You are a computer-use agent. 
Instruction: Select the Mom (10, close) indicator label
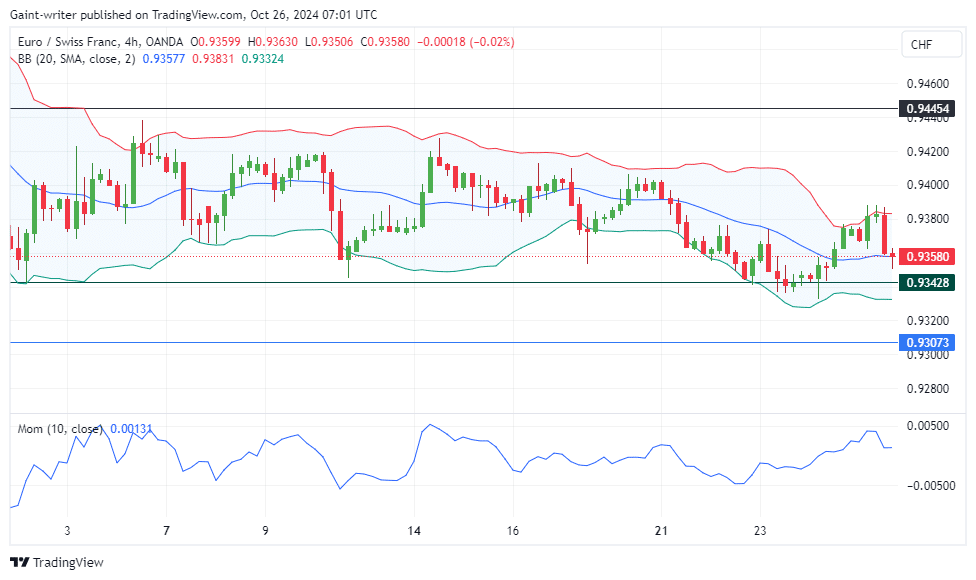[60, 429]
